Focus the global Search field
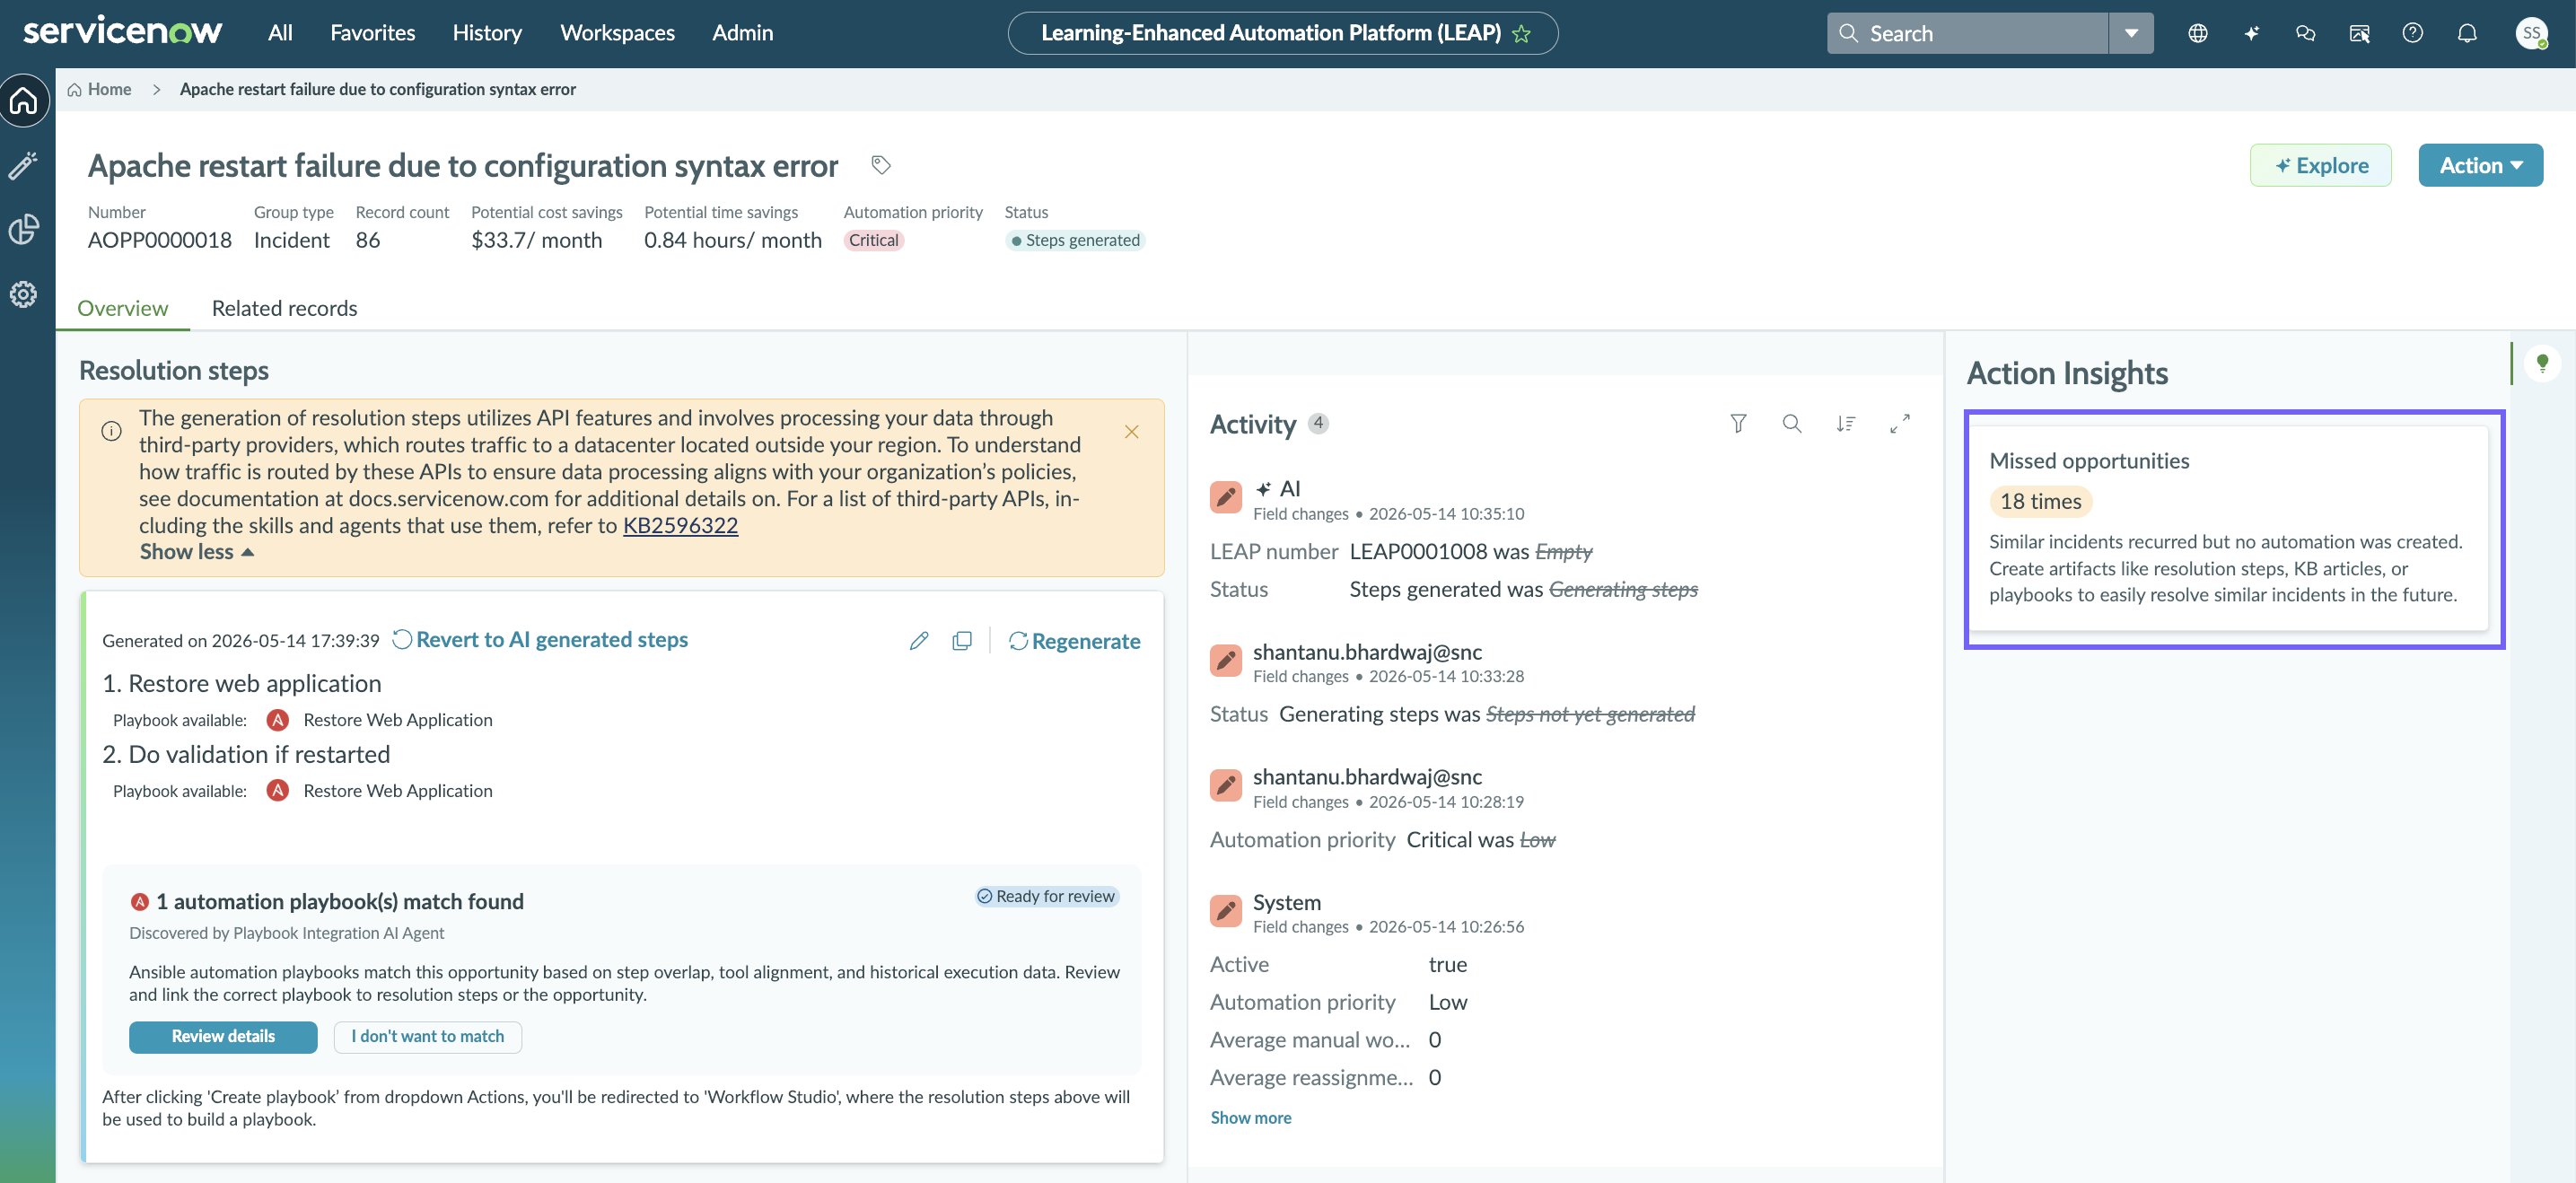The image size is (2576, 1183). click(x=1967, y=33)
